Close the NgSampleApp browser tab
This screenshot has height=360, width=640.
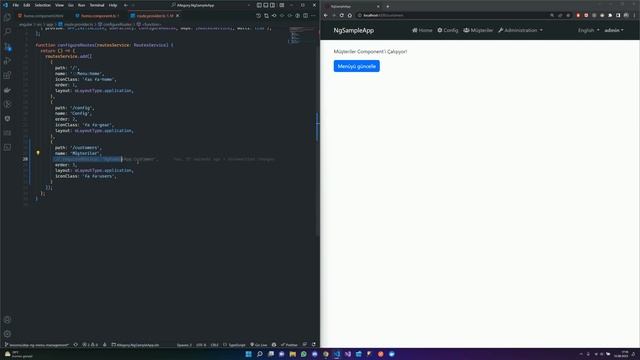378,7
